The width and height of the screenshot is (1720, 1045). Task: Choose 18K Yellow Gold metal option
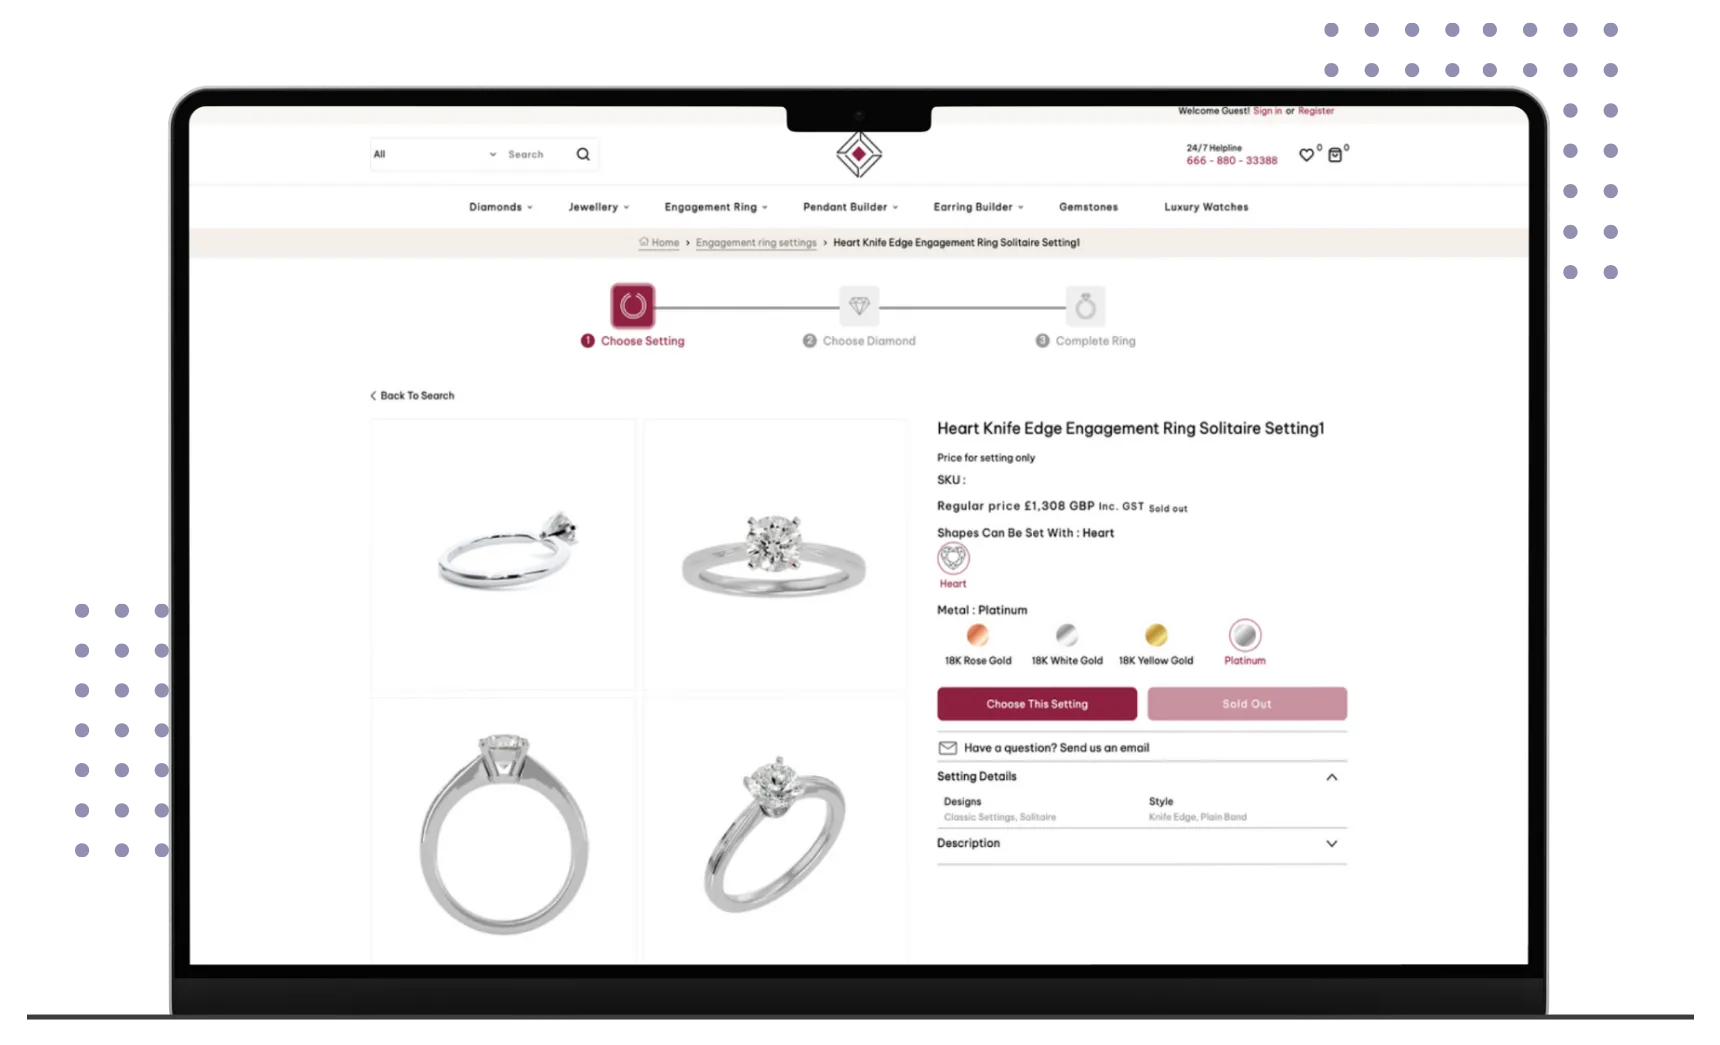pyautogui.click(x=1156, y=635)
